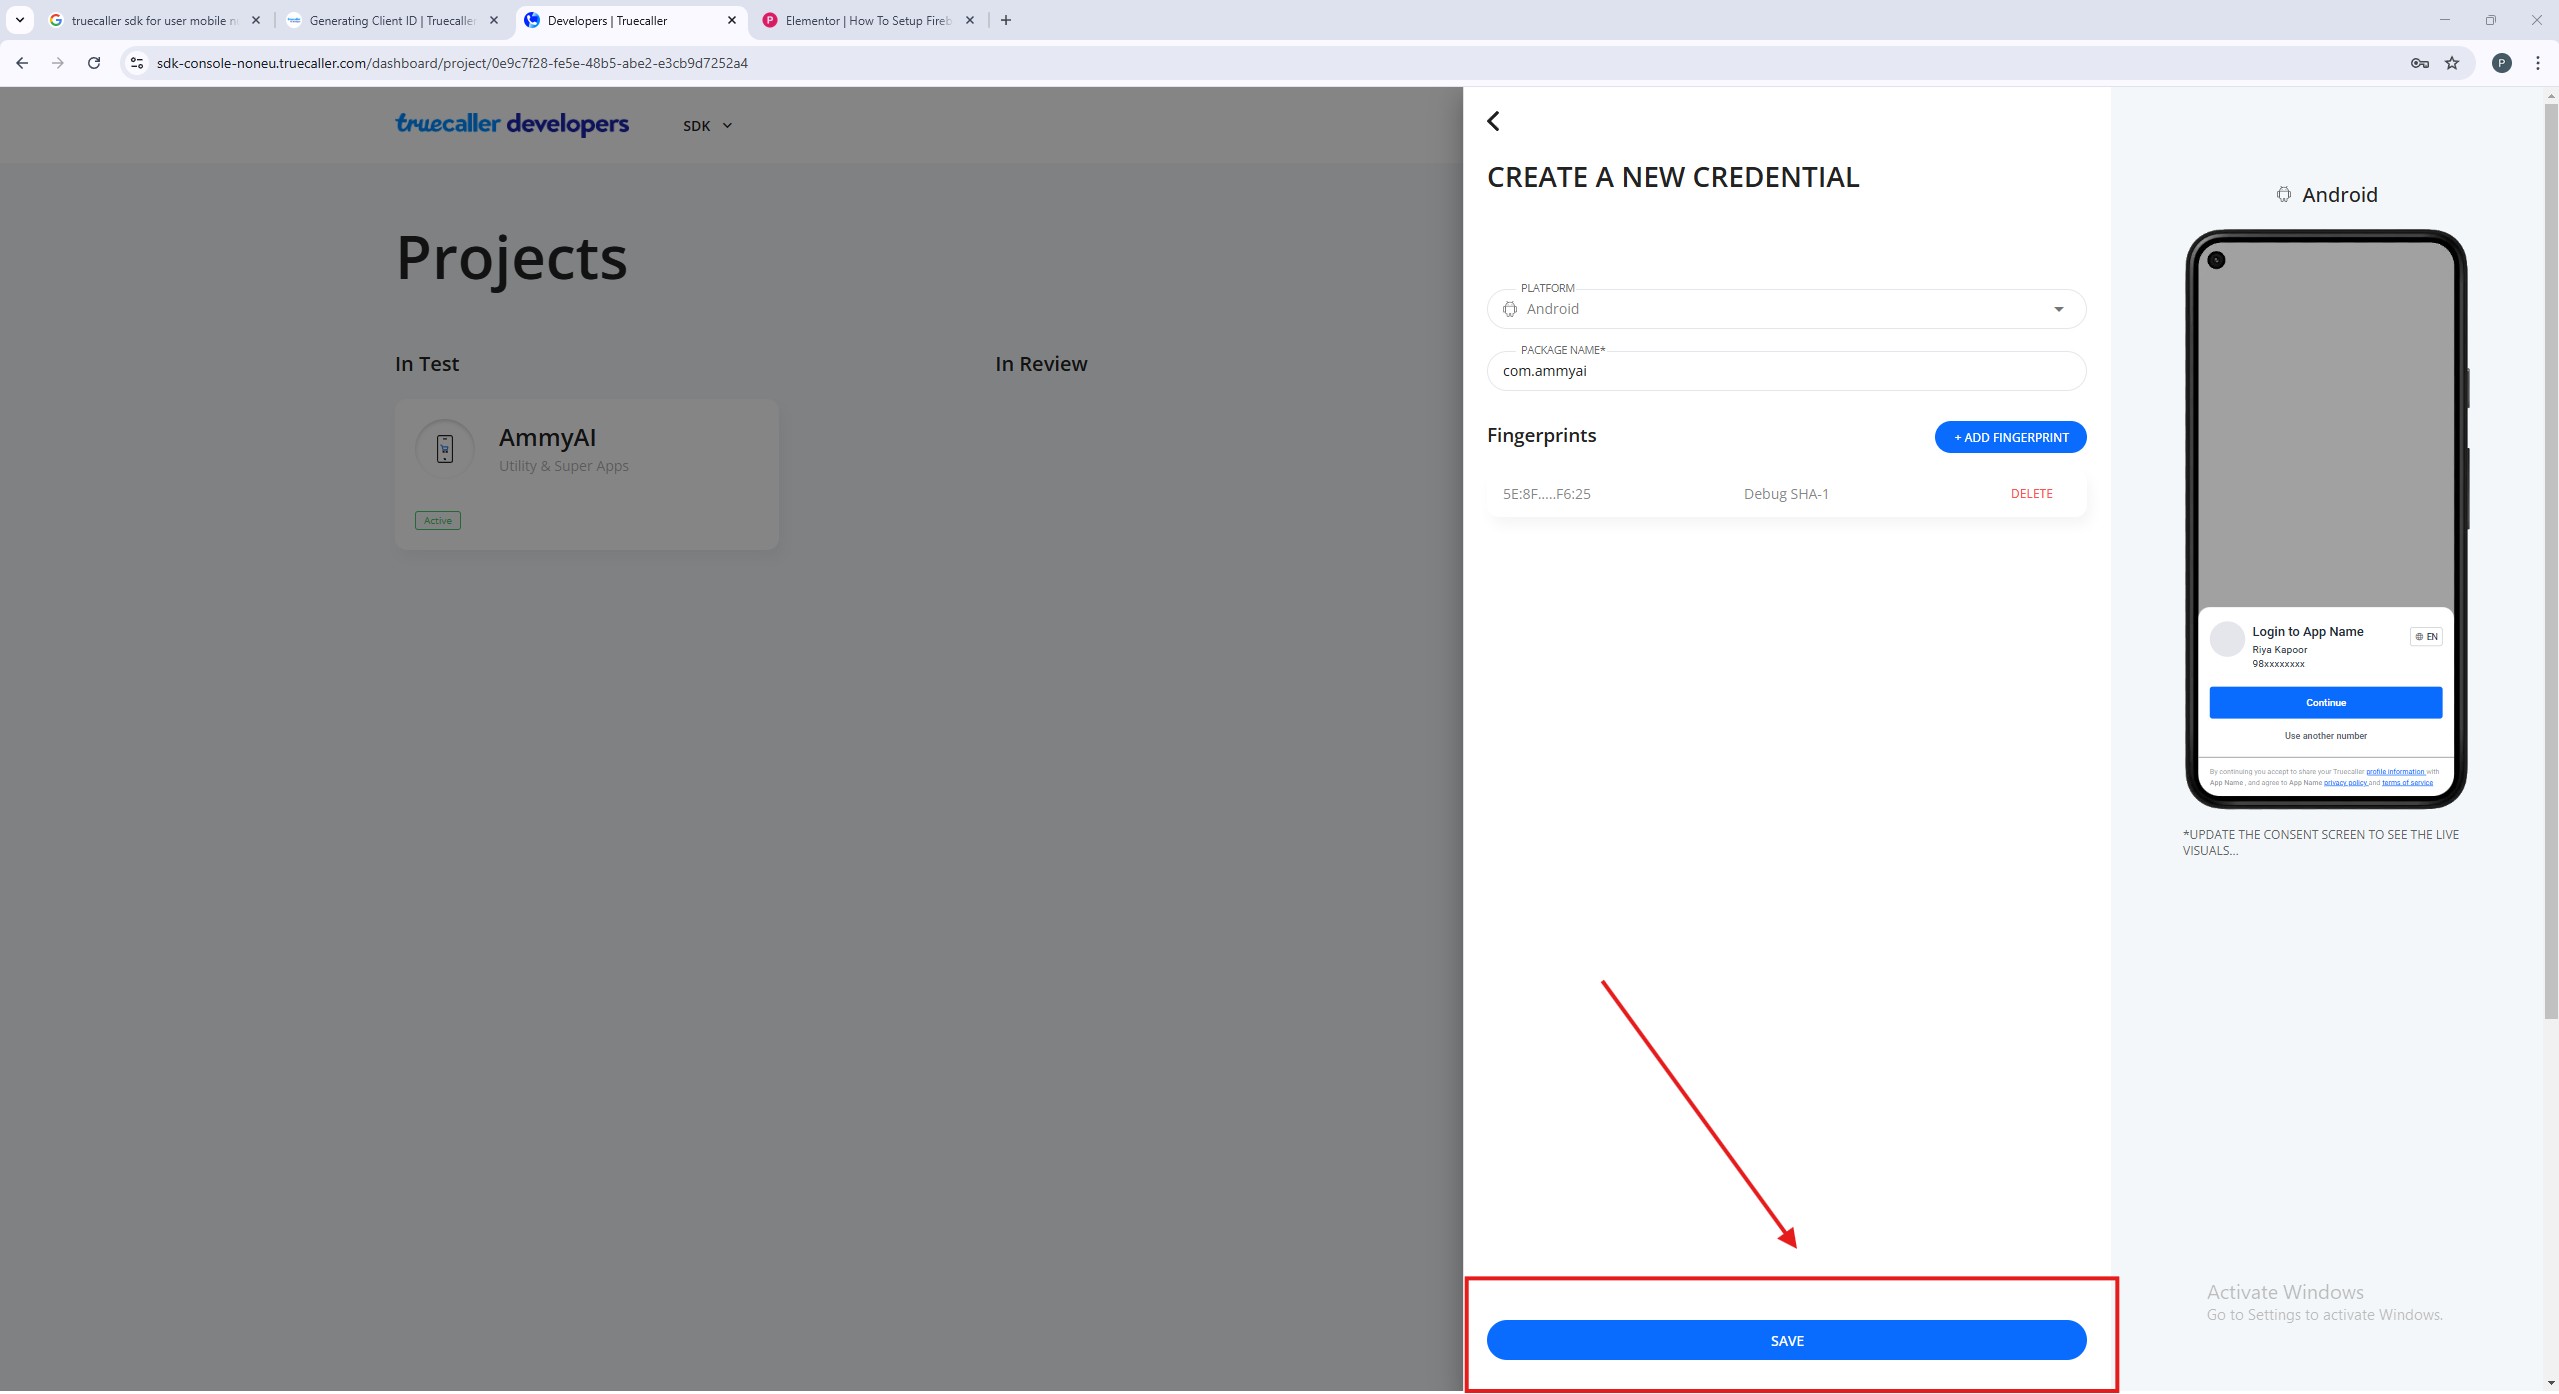Click the password key icon in address bar
Image resolution: width=2559 pixels, height=1394 pixels.
[2419, 63]
